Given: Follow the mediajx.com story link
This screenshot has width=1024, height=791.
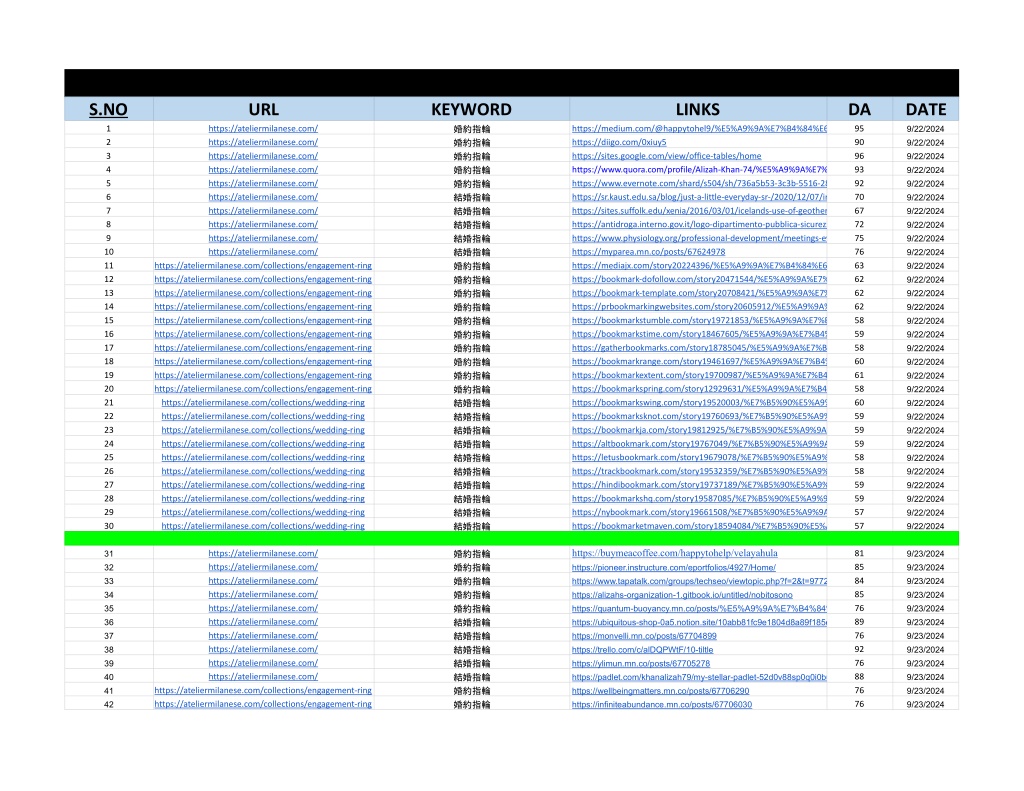Looking at the screenshot, I should point(699,266).
